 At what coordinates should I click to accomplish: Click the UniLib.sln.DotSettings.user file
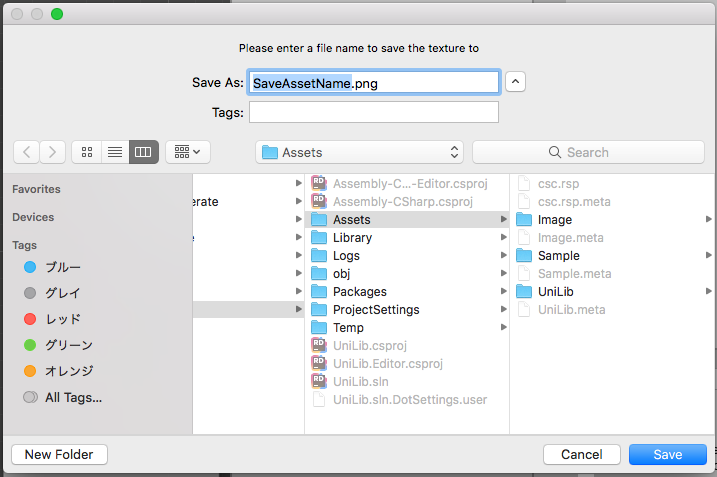coord(407,400)
